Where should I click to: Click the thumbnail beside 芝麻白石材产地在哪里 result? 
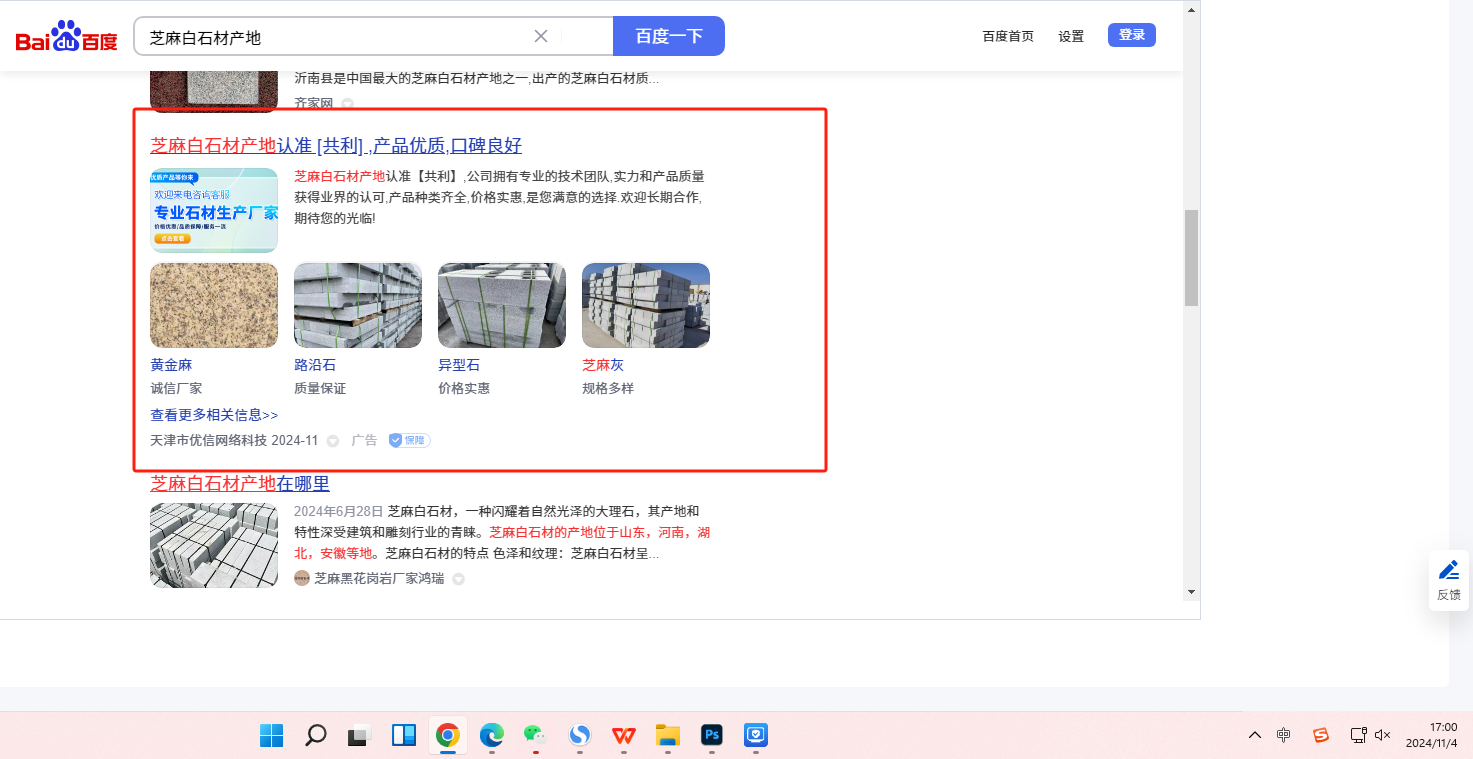click(x=214, y=545)
